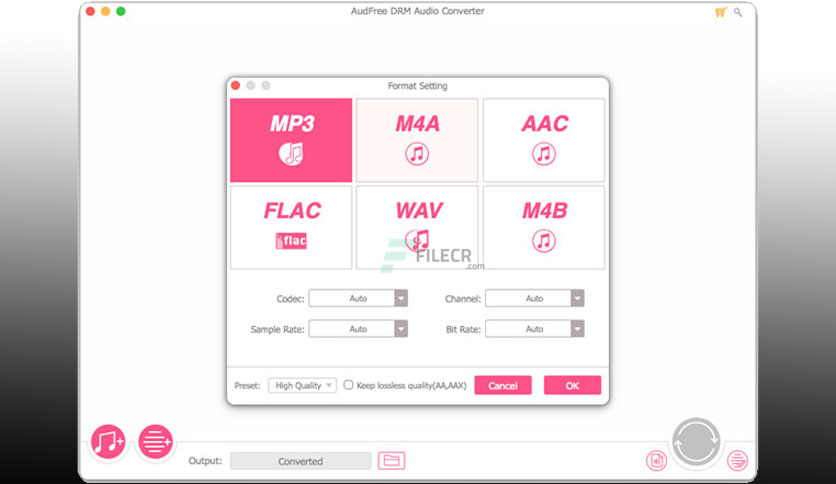Close the Format Setting dialog

click(236, 85)
